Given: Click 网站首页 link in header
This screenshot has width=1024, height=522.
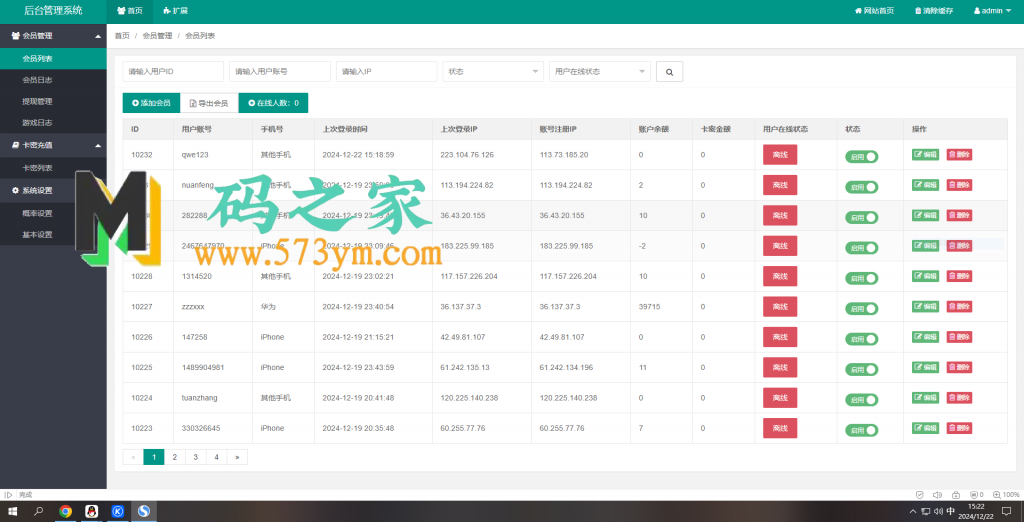Looking at the screenshot, I should [874, 11].
